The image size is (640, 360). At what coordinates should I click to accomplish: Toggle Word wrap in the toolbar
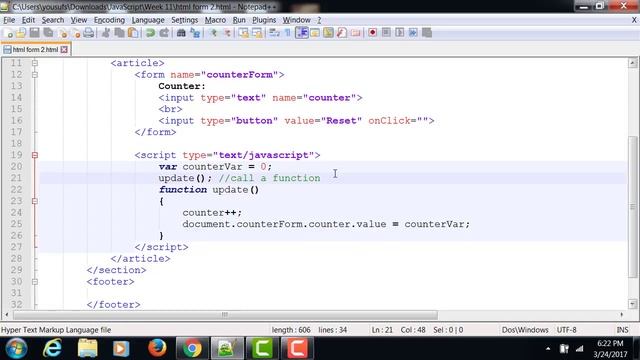pos(274,33)
